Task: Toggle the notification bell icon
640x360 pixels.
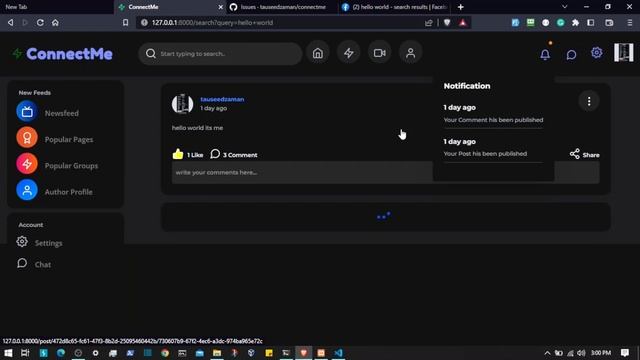Action: point(545,54)
